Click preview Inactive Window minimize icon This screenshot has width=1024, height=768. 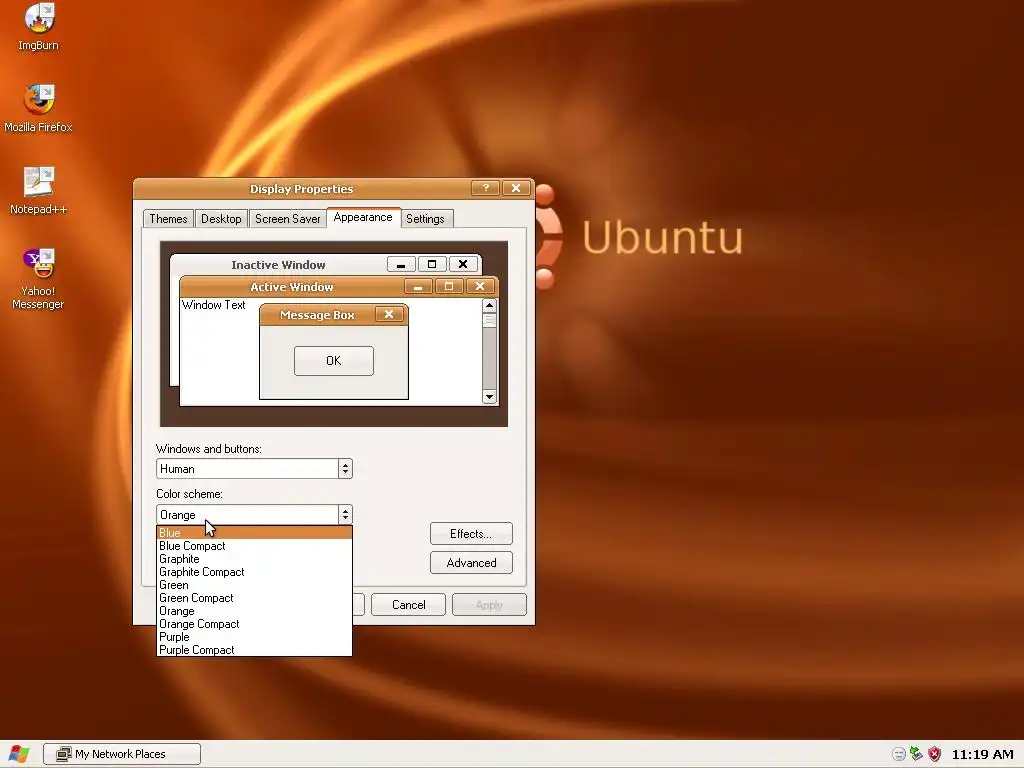point(401,264)
